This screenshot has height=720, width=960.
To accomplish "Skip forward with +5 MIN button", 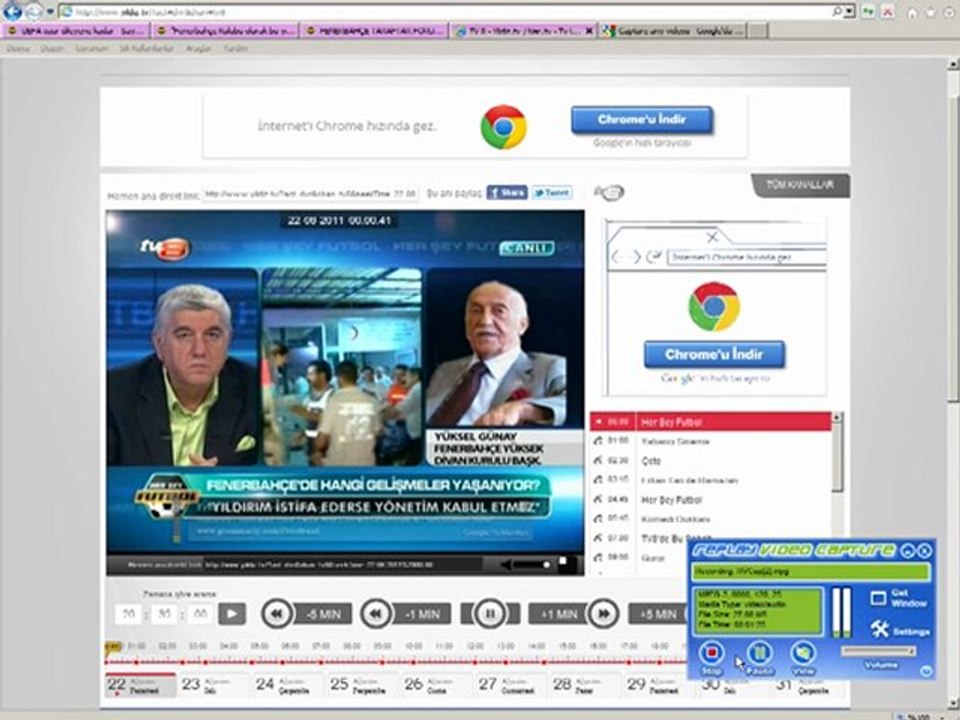I will coord(659,614).
